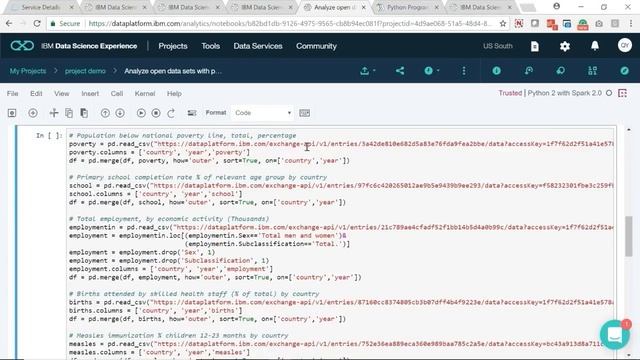
Task: Open the Format cell type dropdown
Action: tap(262, 113)
